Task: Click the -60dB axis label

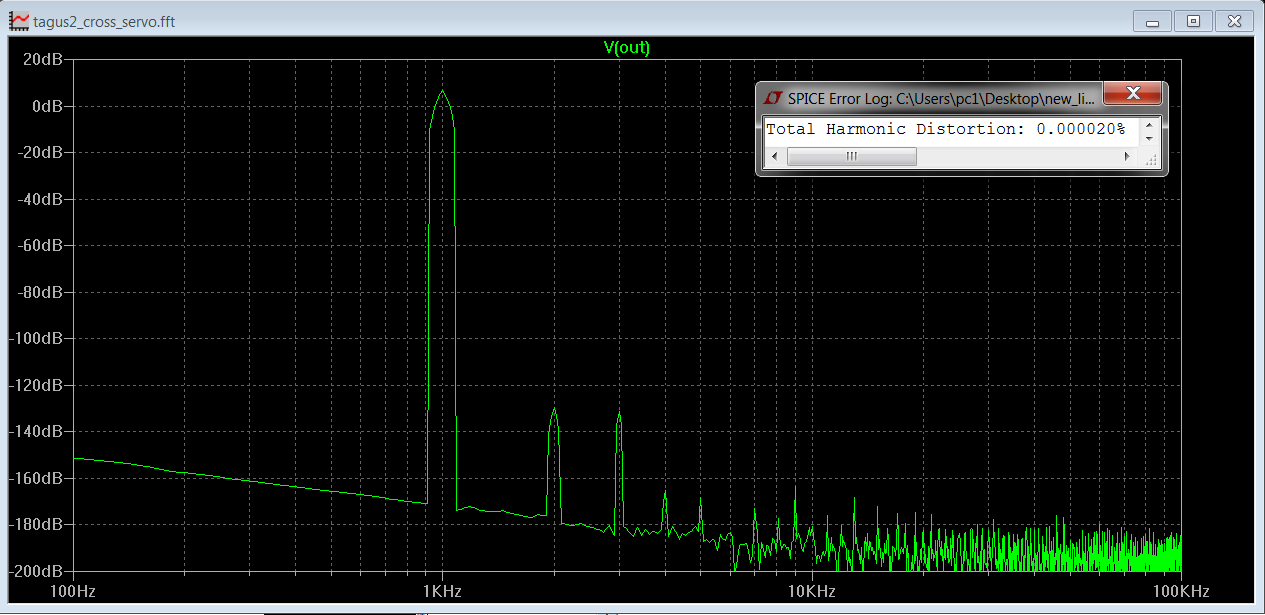Action: (x=41, y=245)
